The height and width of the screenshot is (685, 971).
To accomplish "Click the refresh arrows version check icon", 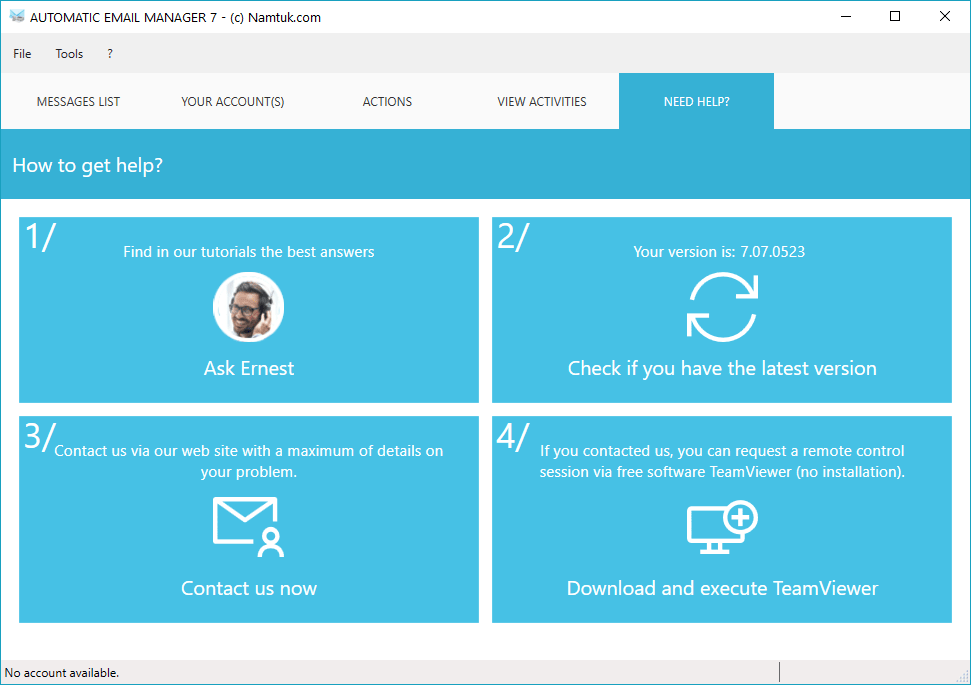I will click(x=722, y=307).
